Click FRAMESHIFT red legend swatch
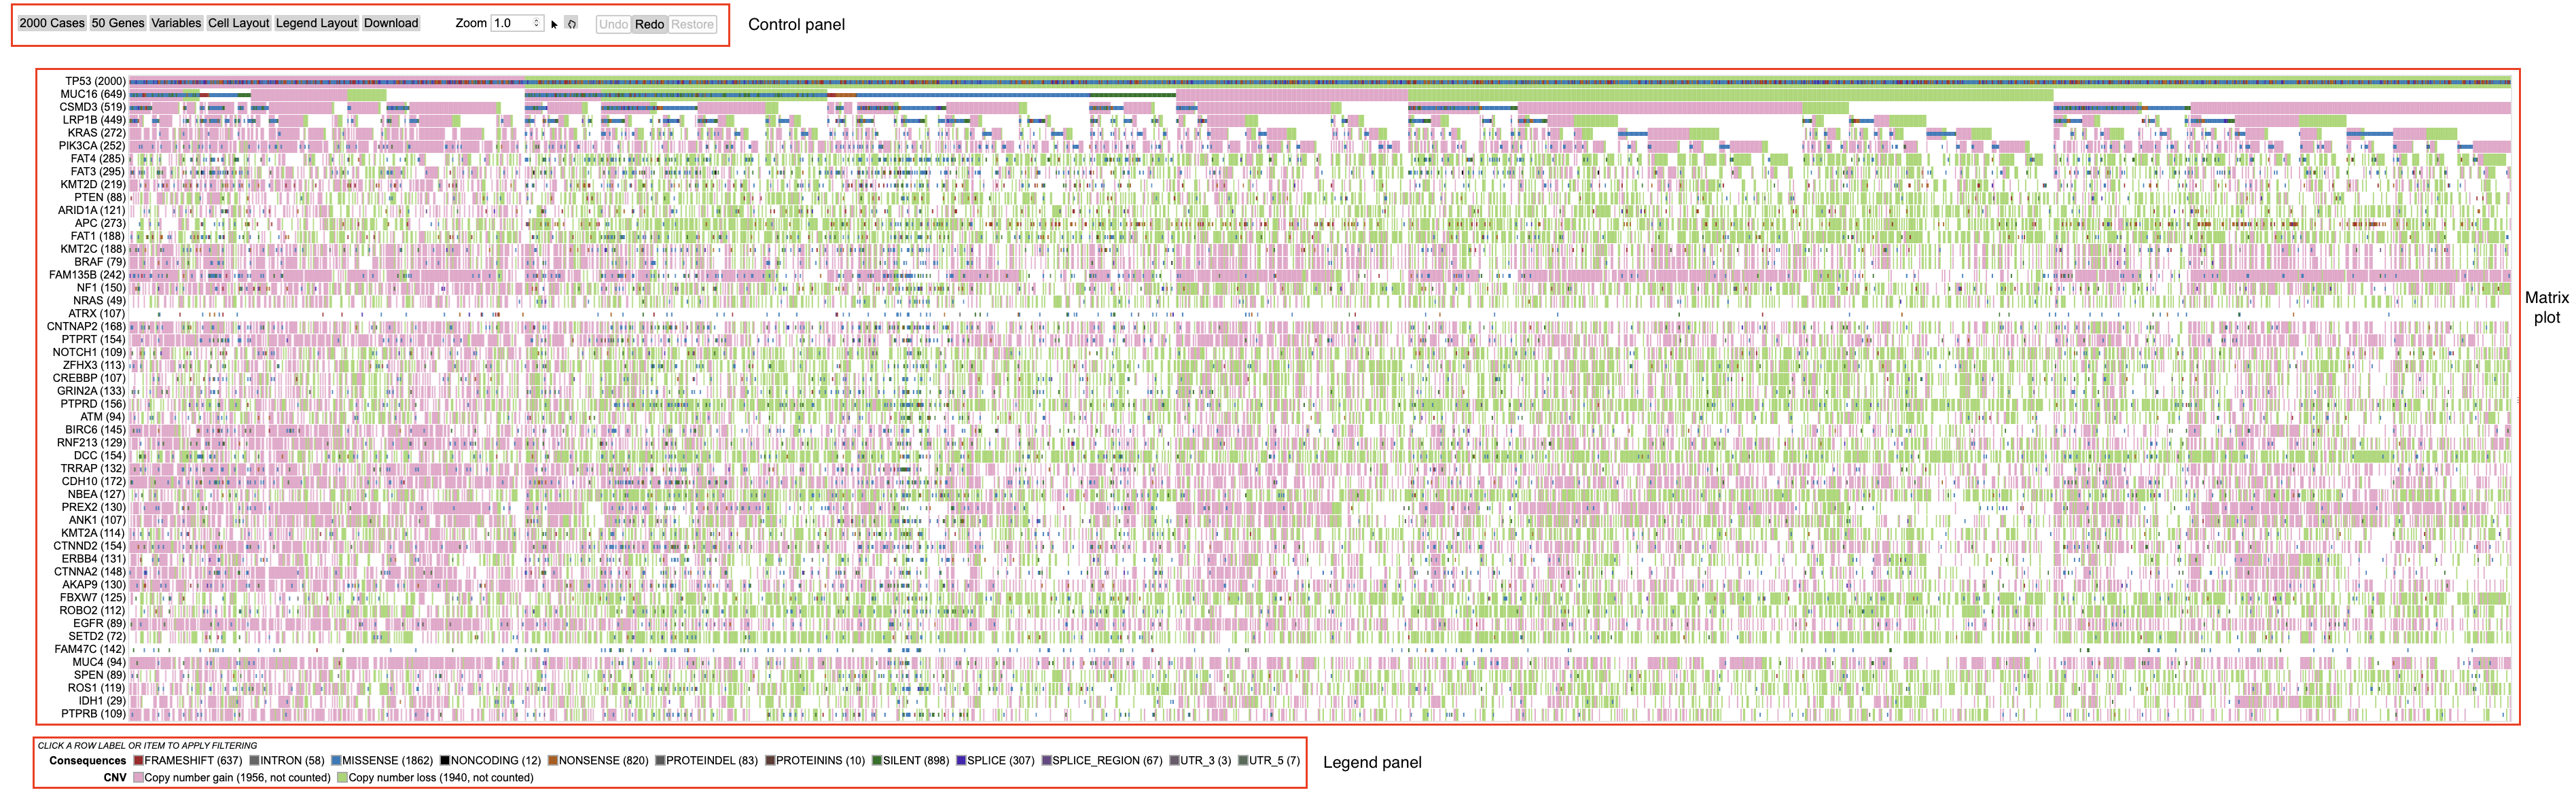Screen dimensions: 2576x799 tap(138, 761)
